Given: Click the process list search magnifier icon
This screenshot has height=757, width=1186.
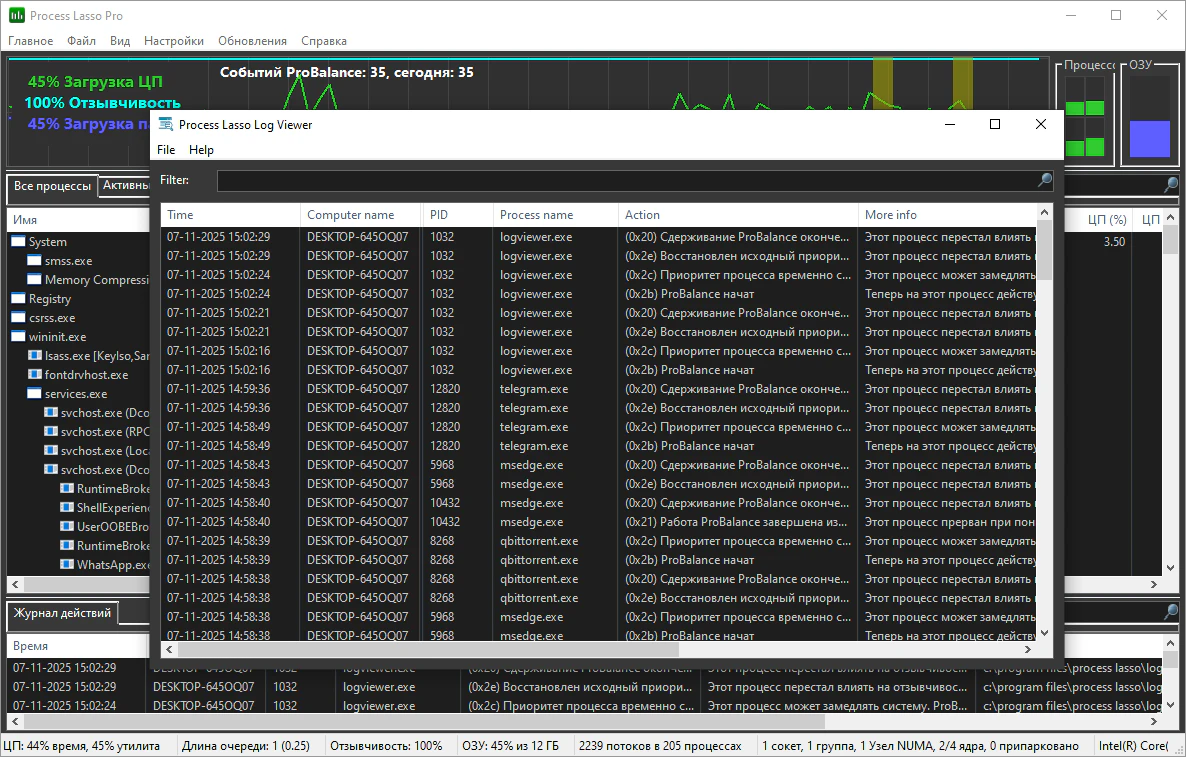Looking at the screenshot, I should point(1171,186).
